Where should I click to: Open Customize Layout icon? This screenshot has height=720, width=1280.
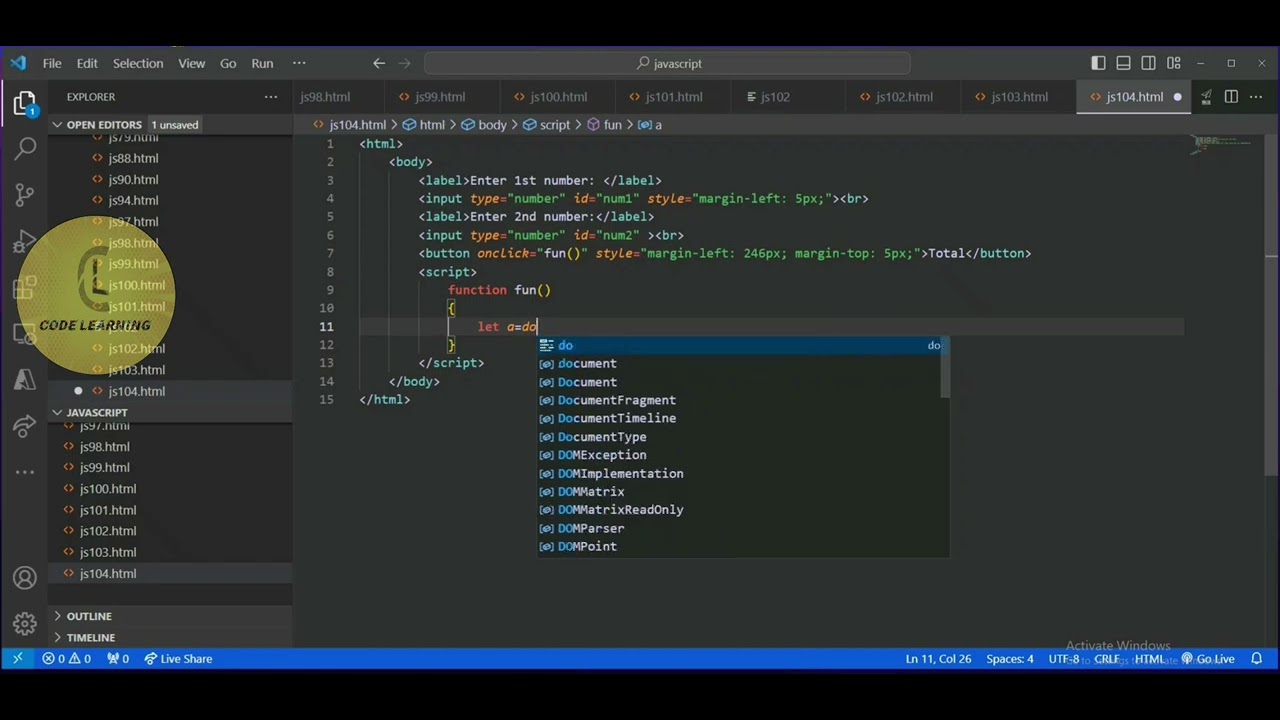tap(1173, 63)
